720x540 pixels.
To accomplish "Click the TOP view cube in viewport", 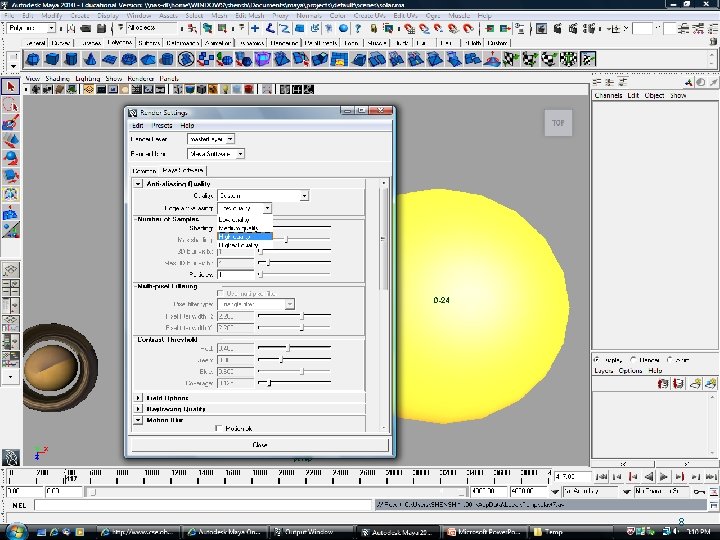I will click(558, 123).
